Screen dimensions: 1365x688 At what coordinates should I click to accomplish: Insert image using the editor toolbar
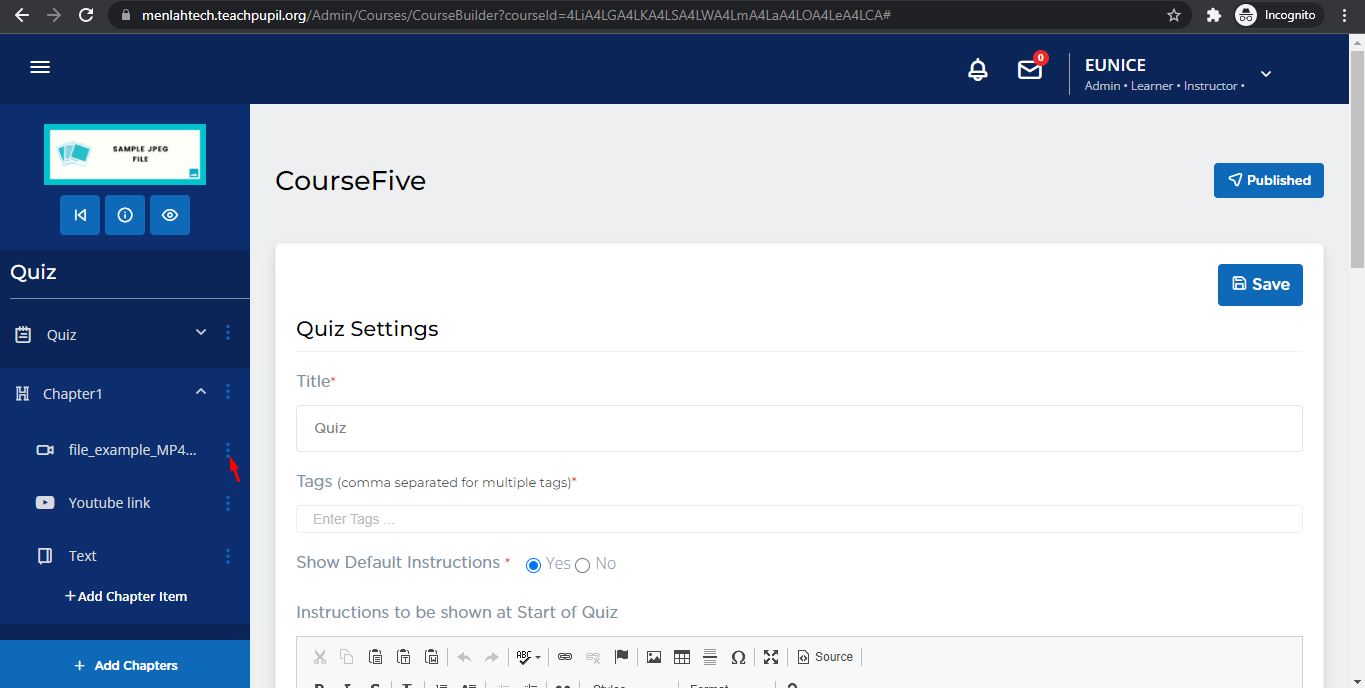tap(654, 657)
